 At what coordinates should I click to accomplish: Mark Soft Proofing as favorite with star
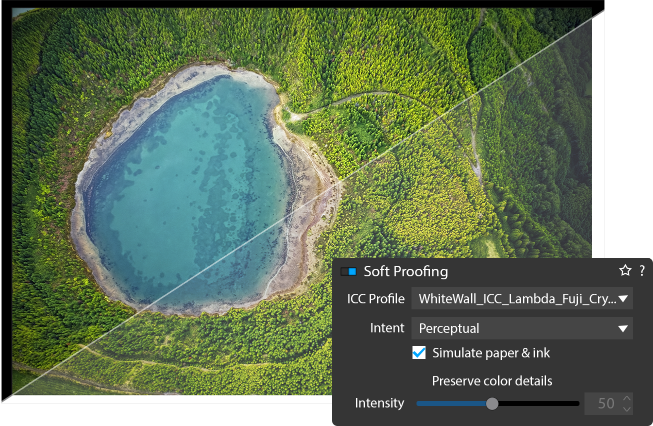[x=625, y=271]
